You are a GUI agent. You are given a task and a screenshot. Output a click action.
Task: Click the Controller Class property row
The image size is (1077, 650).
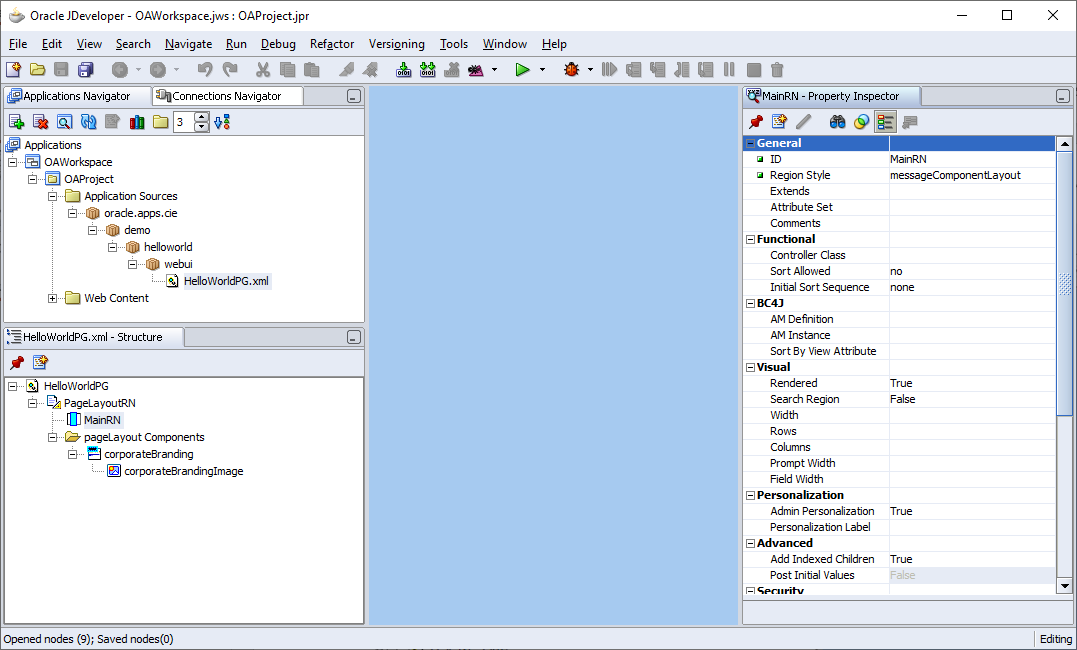[x=899, y=255]
